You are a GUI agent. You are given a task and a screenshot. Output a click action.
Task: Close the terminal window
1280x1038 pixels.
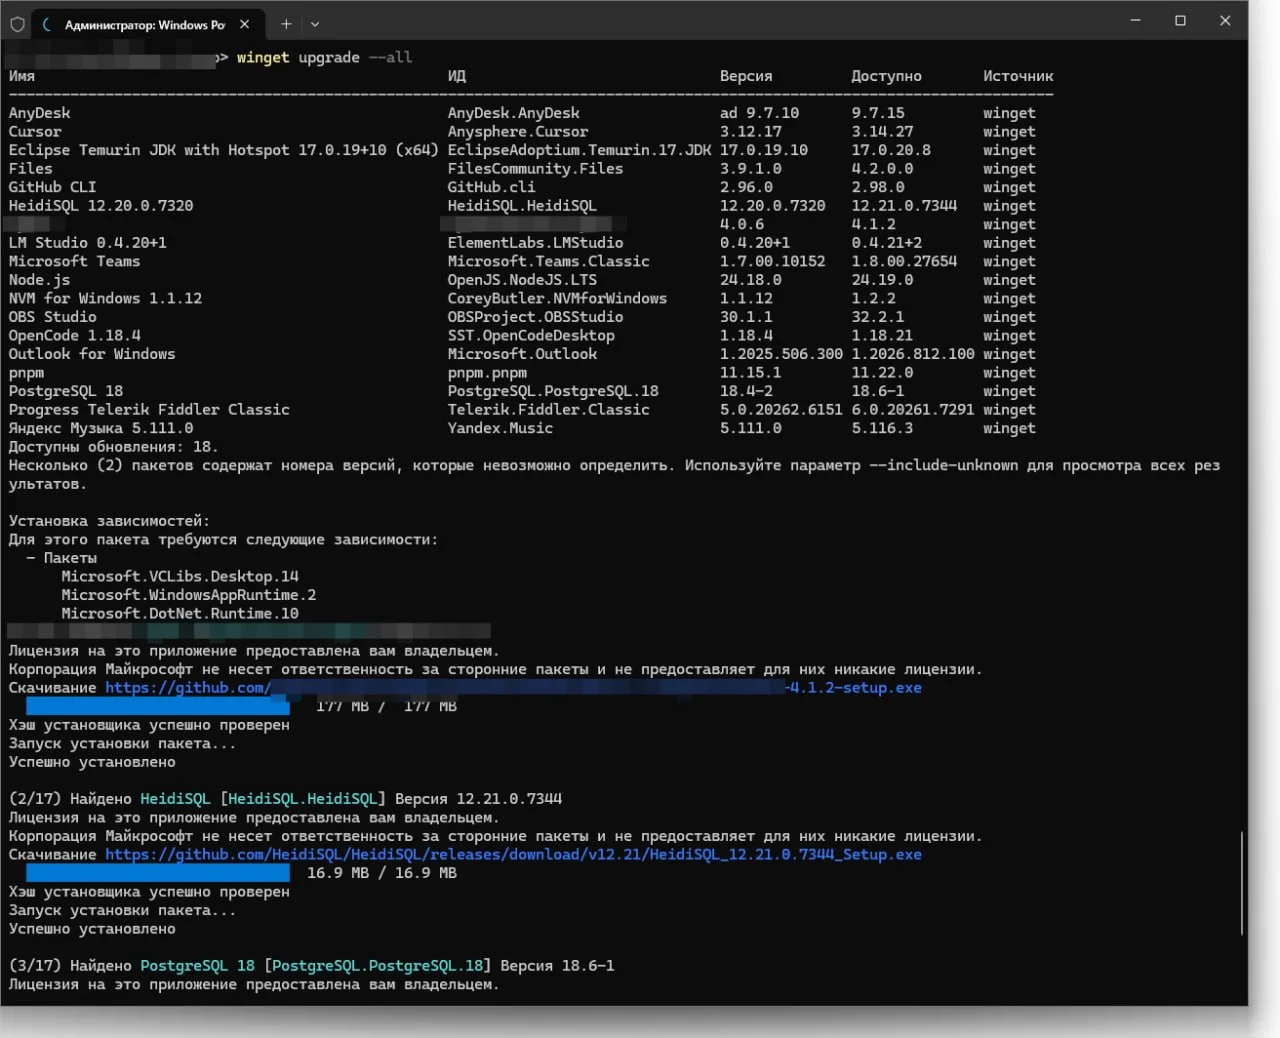point(1225,20)
